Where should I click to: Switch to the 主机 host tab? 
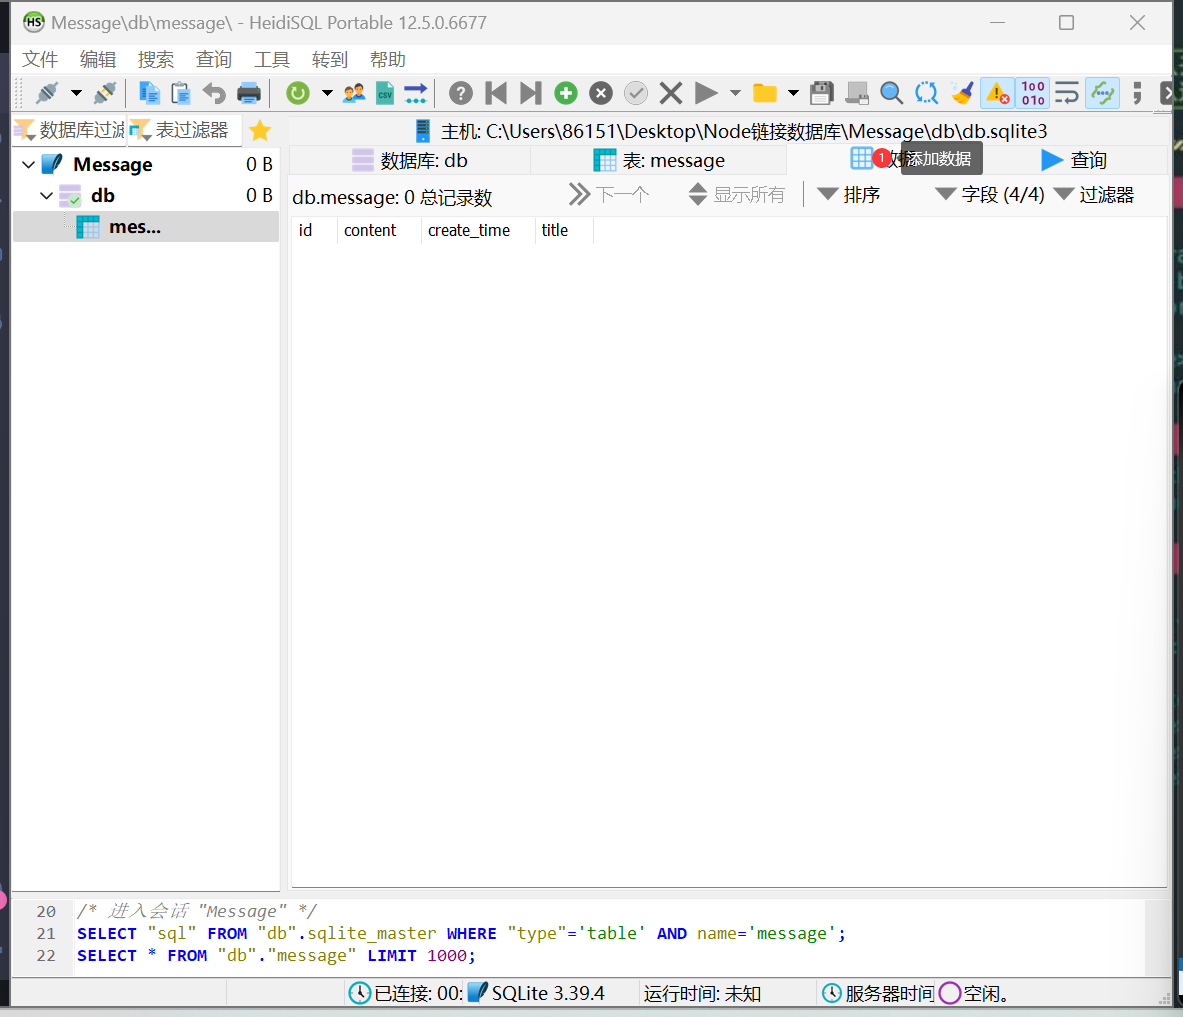(730, 131)
